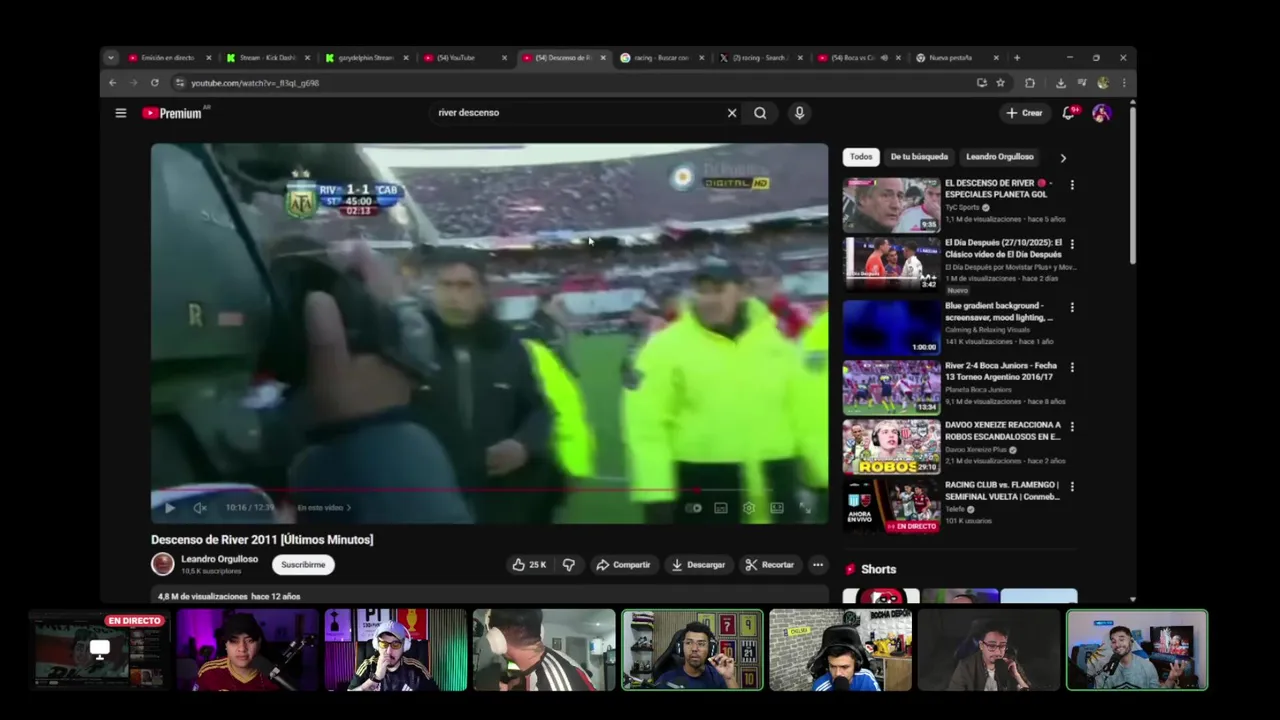This screenshot has width=1280, height=720.
Task: Open the account avatar menu
Action: 1101,113
